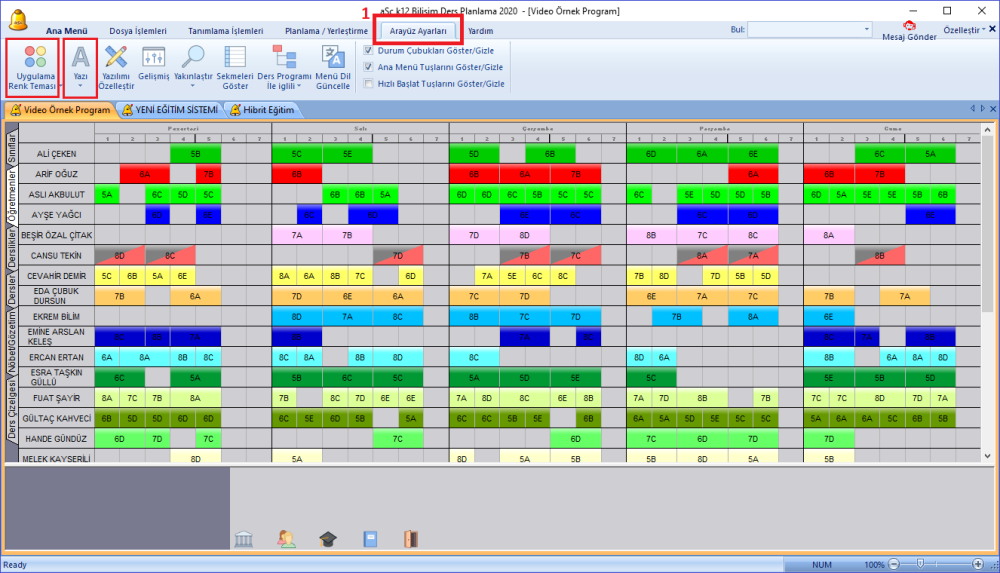Open Gelişmiş advanced settings
The image size is (1000, 573).
click(154, 64)
